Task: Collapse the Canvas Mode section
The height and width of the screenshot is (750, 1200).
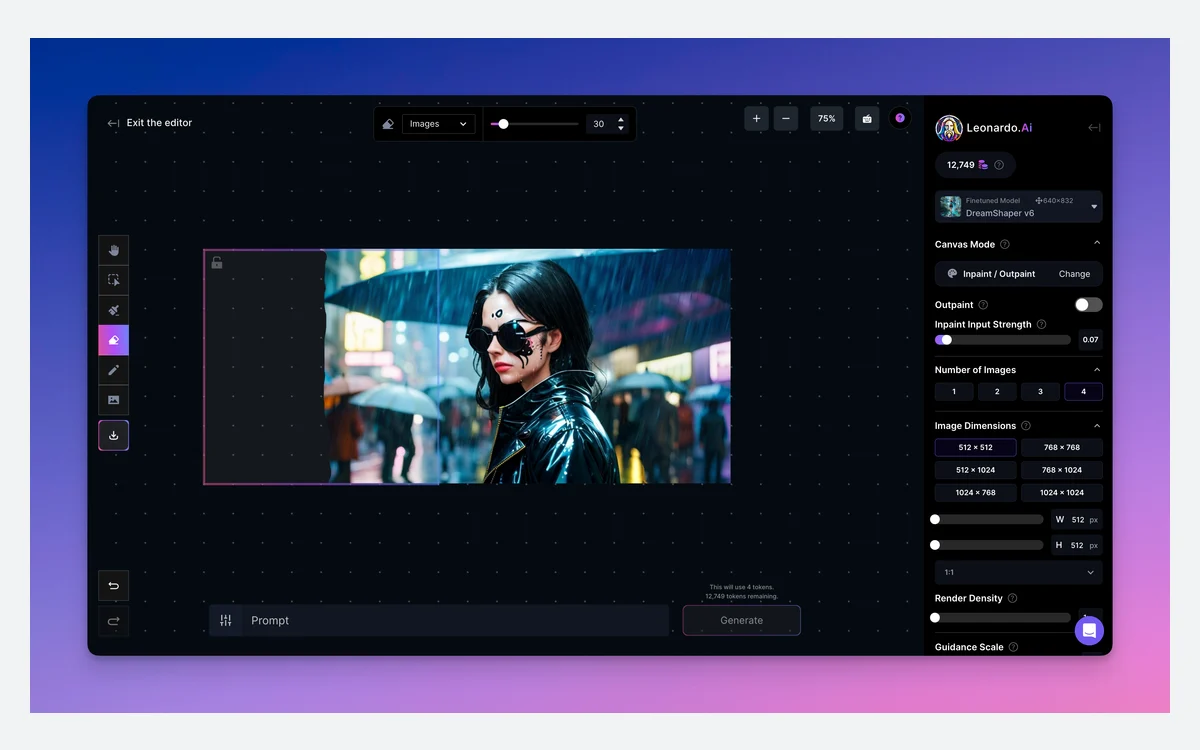Action: click(1096, 243)
